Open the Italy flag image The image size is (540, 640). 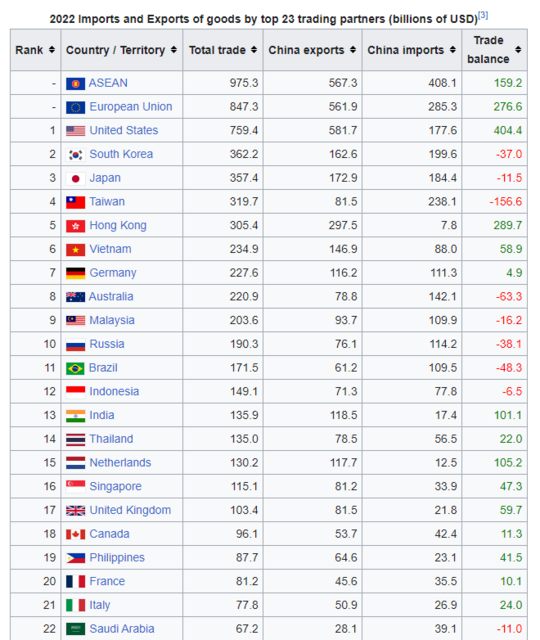[x=76, y=605]
